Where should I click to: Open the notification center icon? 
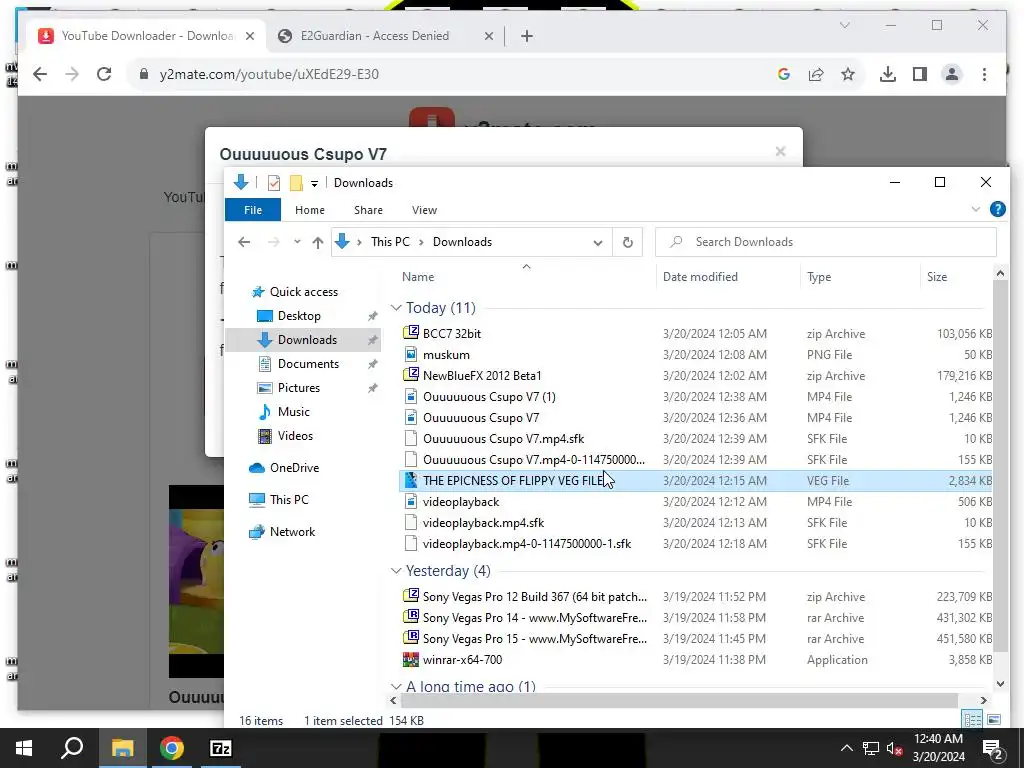[x=993, y=748]
